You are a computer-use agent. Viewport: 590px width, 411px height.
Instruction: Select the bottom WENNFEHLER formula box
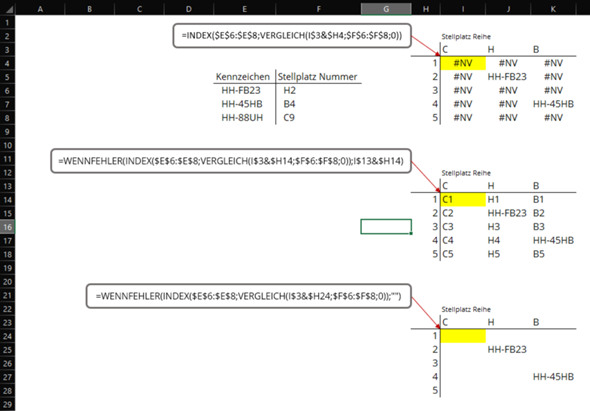249,296
